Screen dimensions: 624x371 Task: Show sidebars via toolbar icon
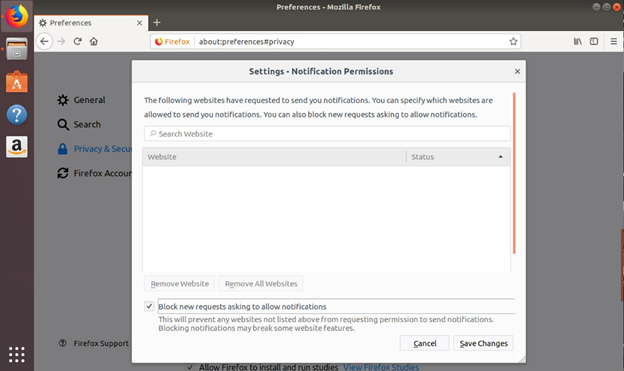594,41
